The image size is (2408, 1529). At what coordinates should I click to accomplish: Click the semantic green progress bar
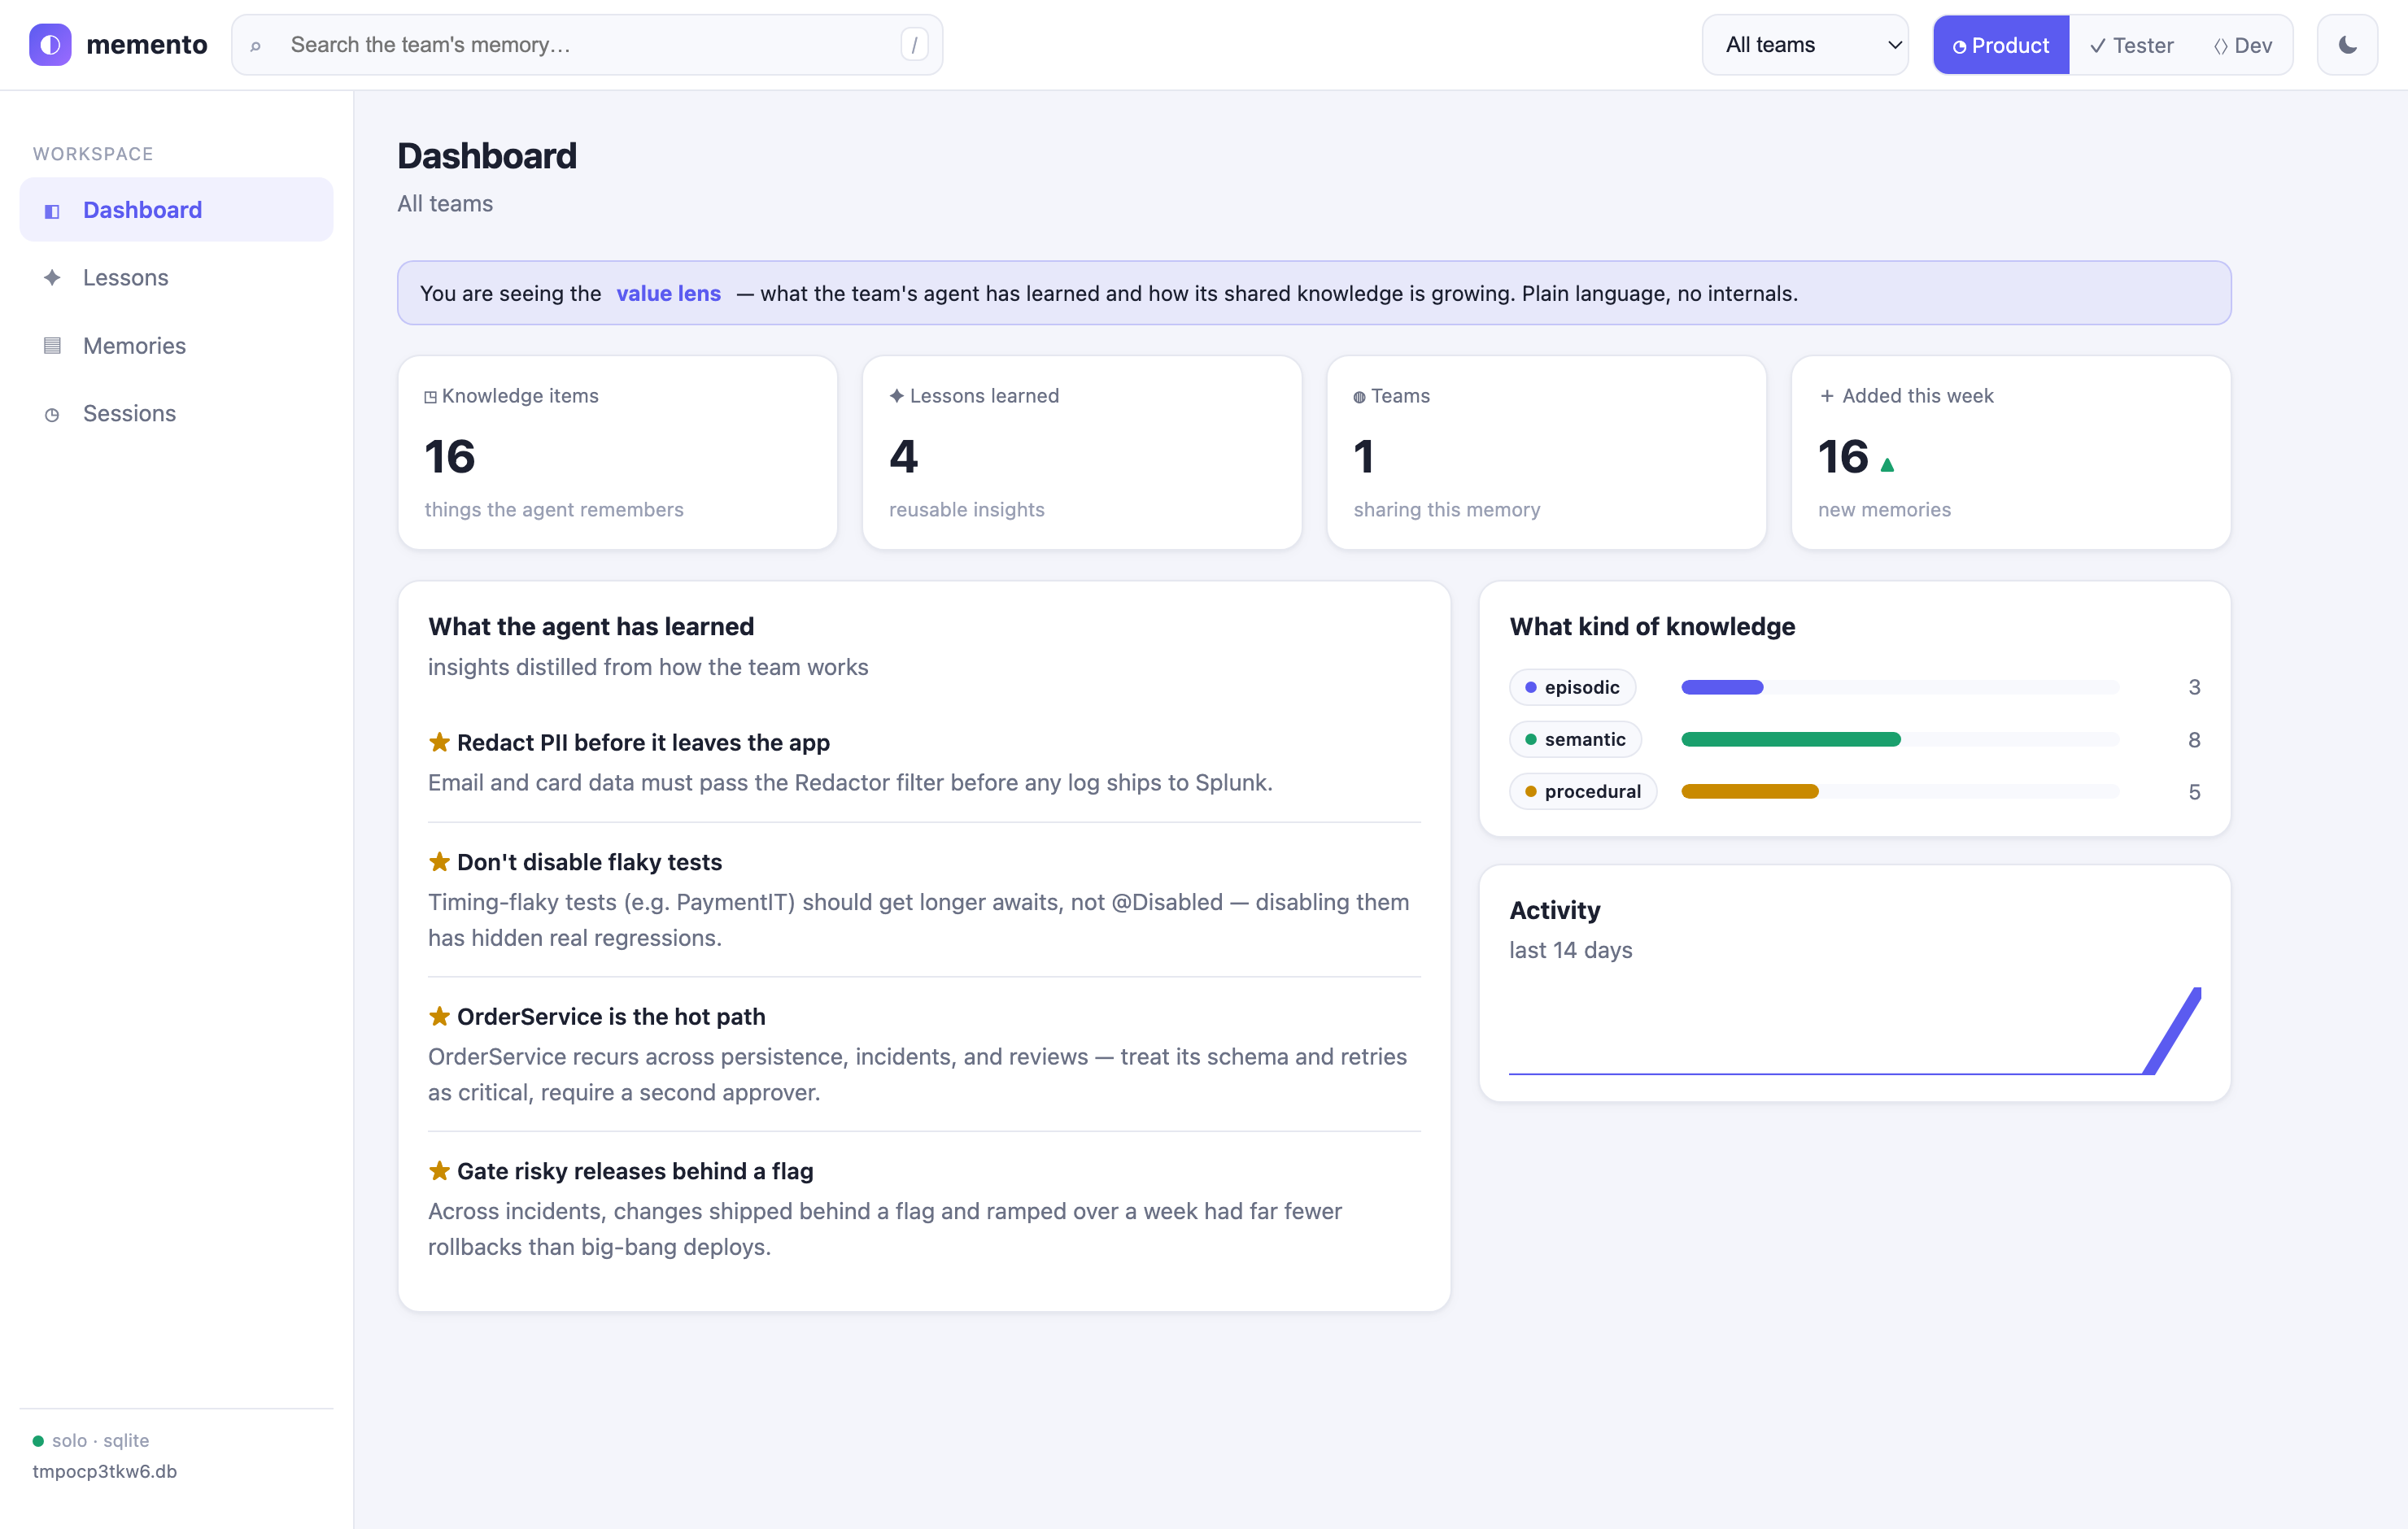pyautogui.click(x=1790, y=739)
